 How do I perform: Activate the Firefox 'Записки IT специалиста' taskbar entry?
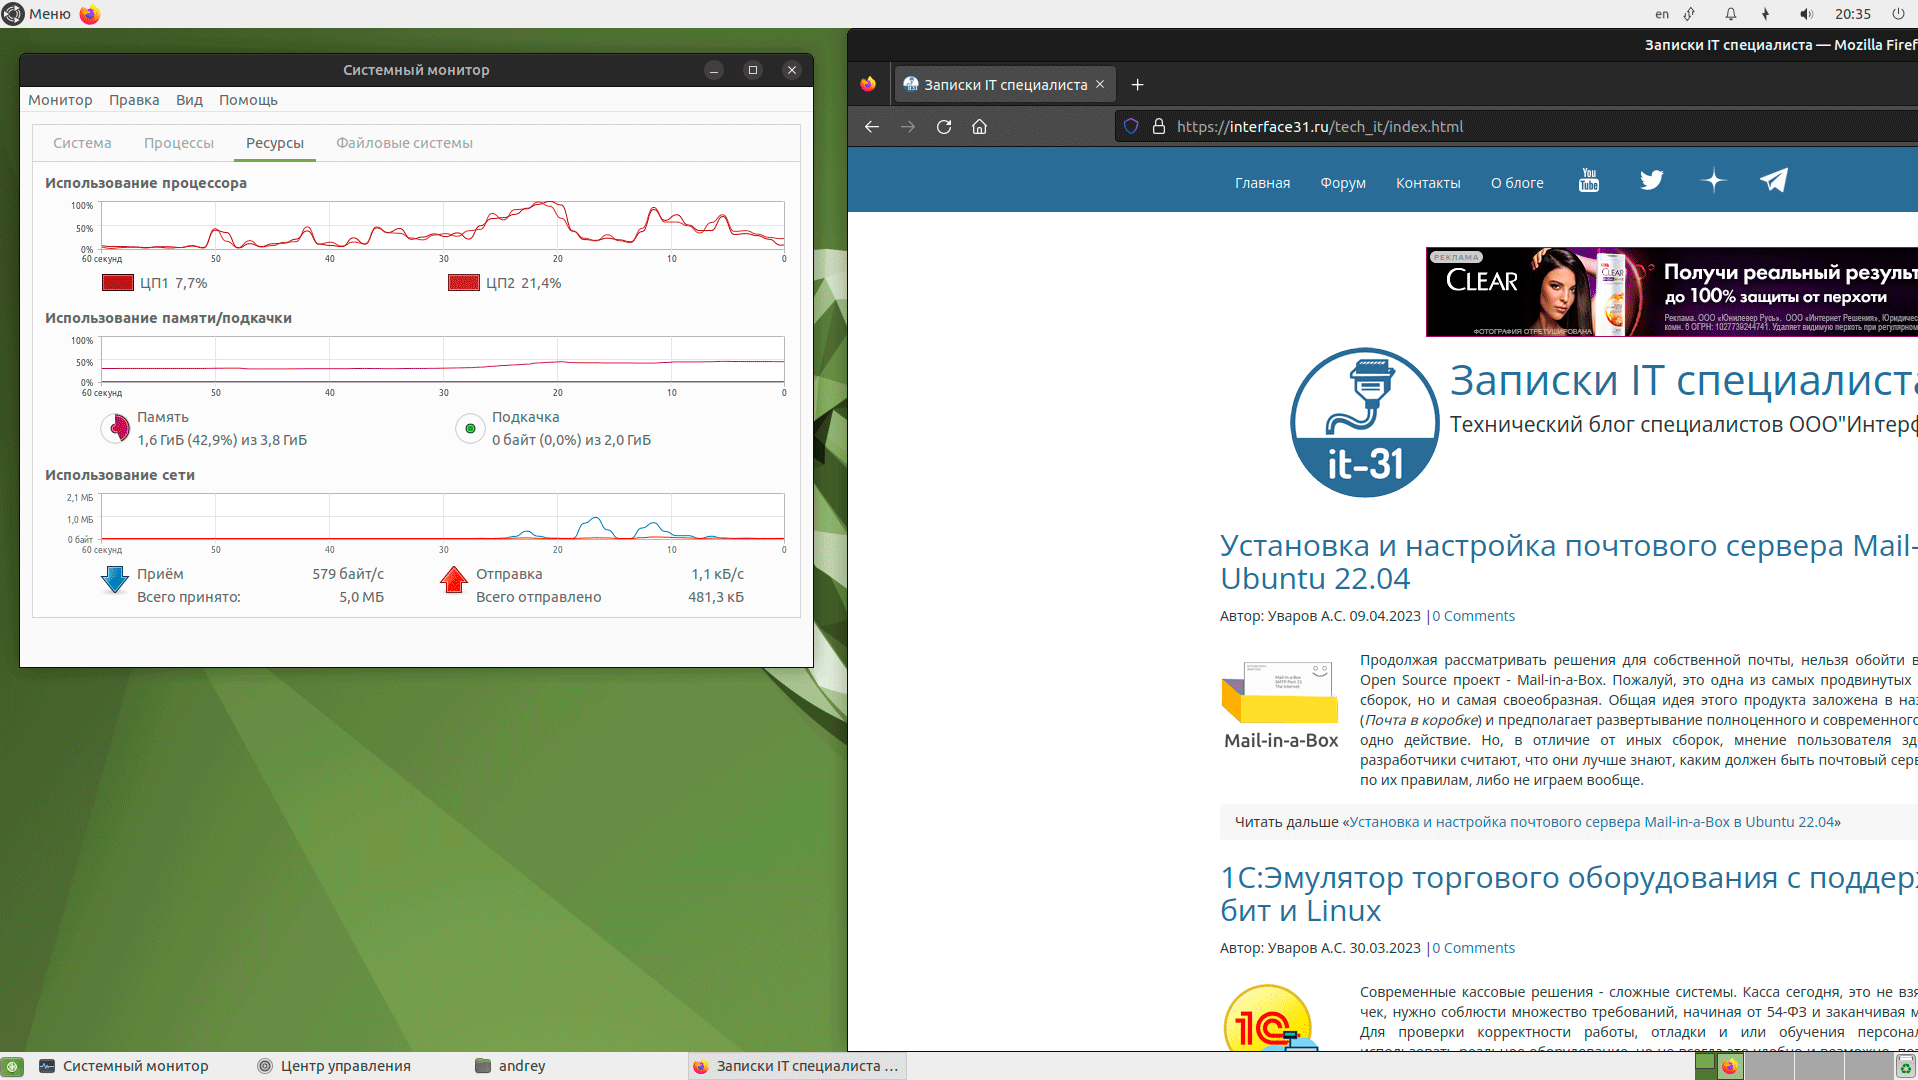pyautogui.click(x=797, y=1066)
